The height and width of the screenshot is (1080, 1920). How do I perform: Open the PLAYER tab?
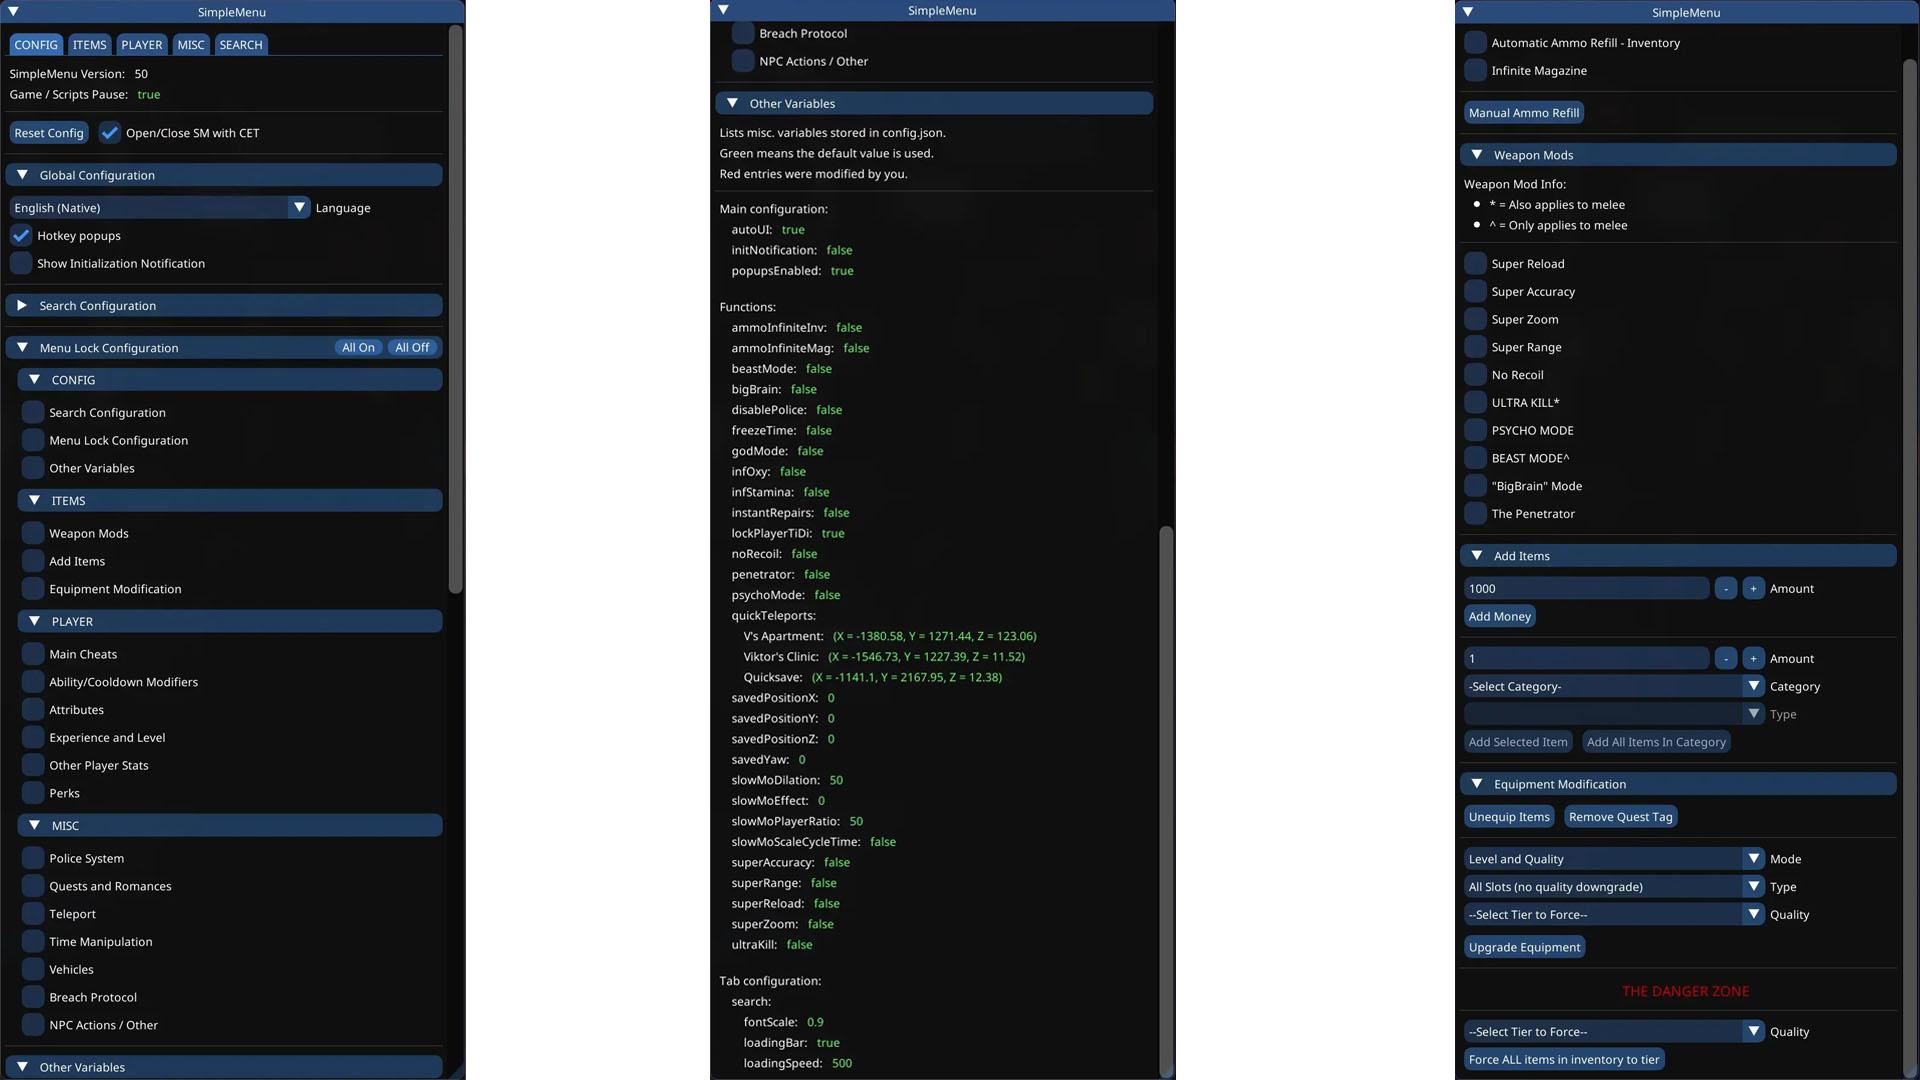142,45
